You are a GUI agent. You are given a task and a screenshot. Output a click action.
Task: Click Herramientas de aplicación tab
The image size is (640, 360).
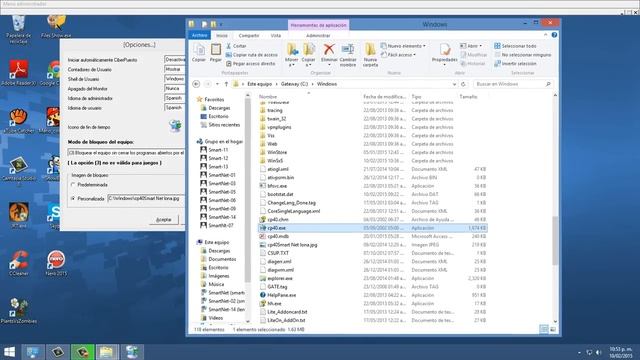(x=318, y=25)
